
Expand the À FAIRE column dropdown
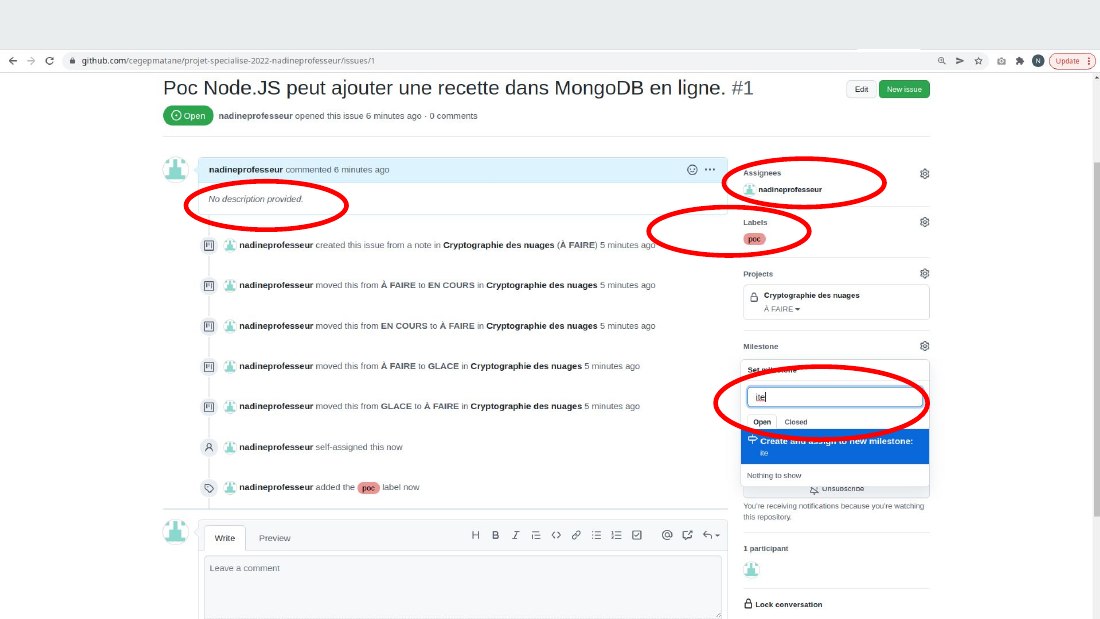[782, 310]
